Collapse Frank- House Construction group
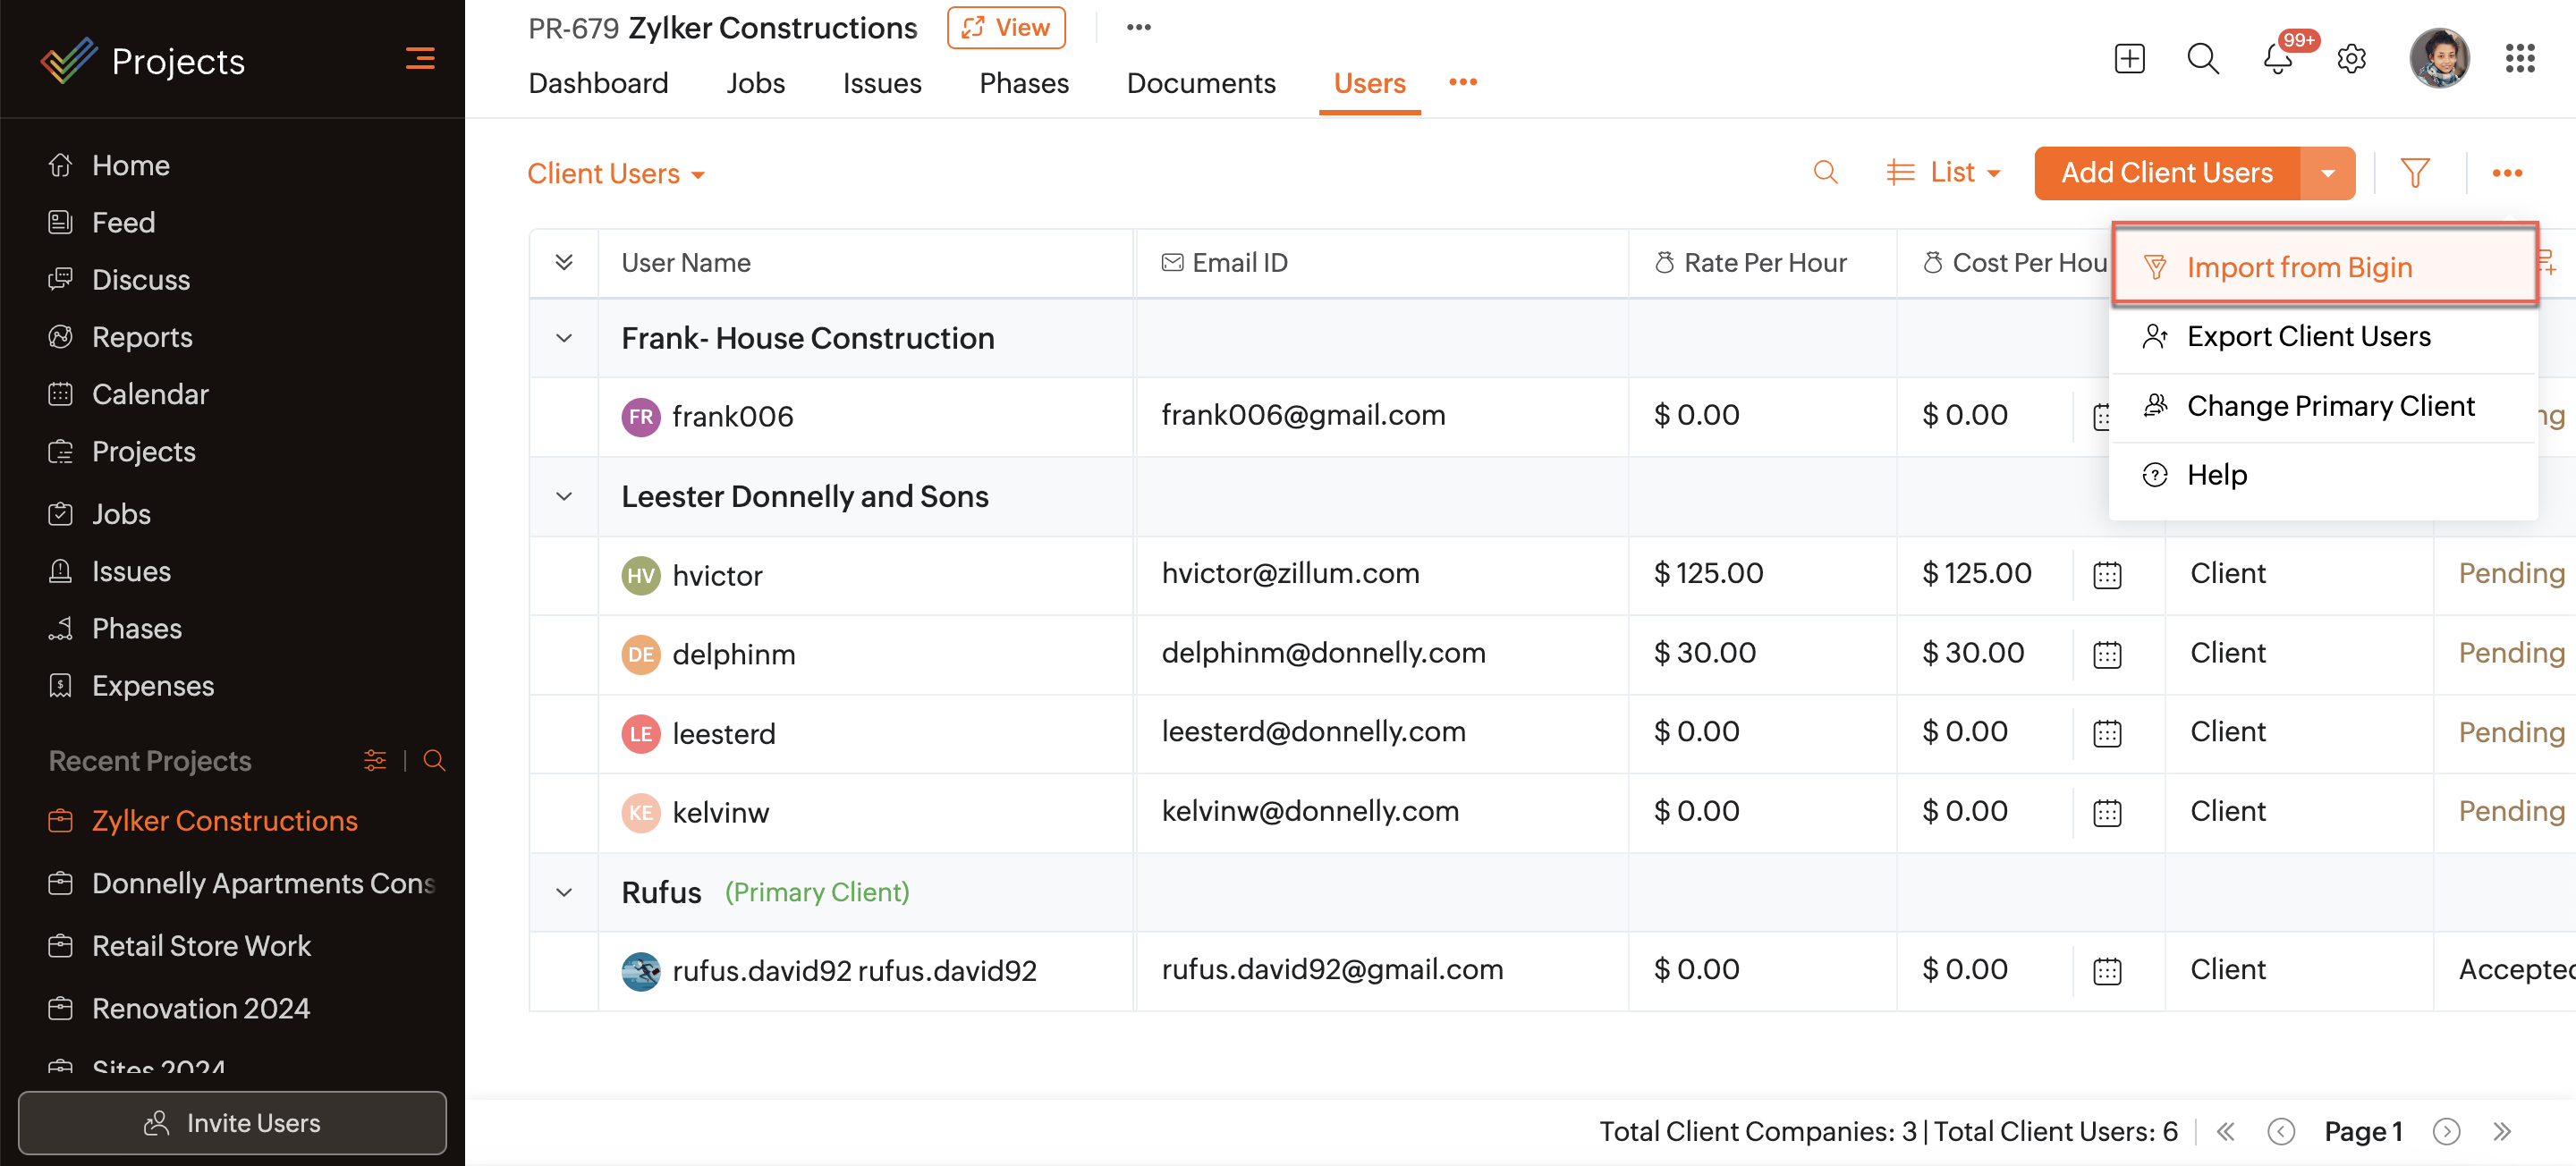Viewport: 2576px width, 1166px height. pyautogui.click(x=564, y=338)
